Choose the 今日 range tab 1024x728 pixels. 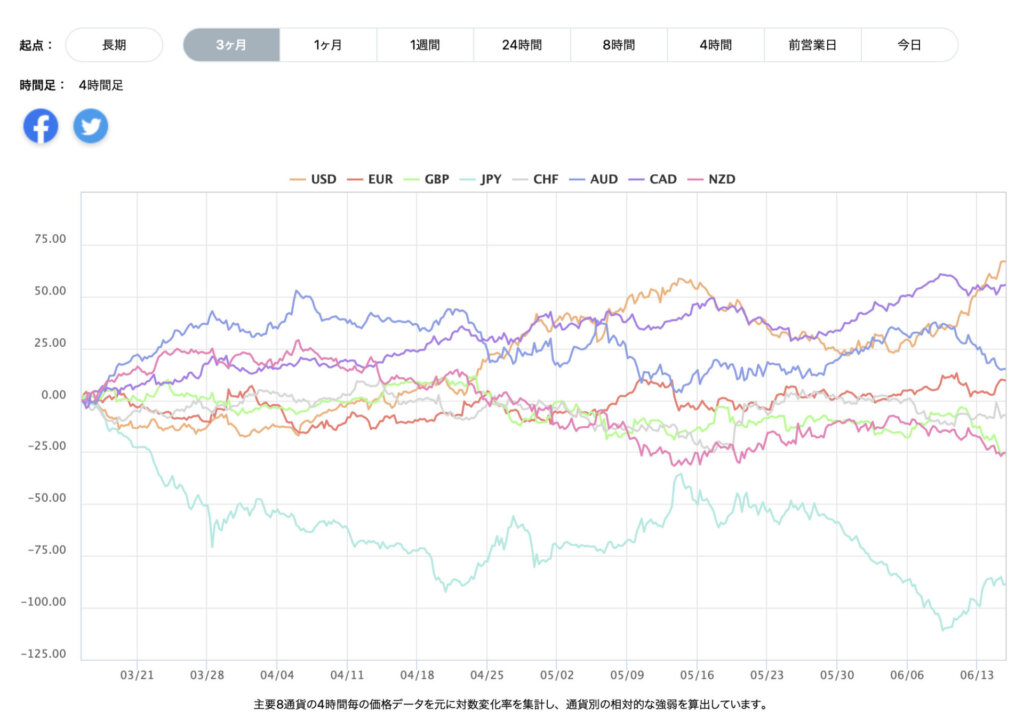909,45
